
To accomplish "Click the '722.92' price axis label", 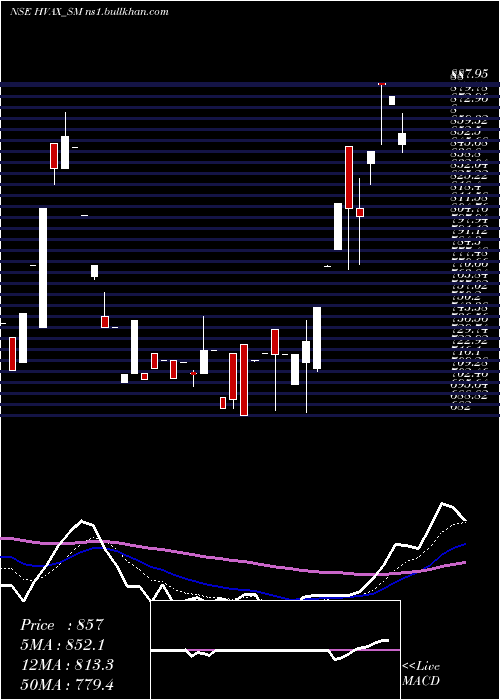I will tap(469, 341).
